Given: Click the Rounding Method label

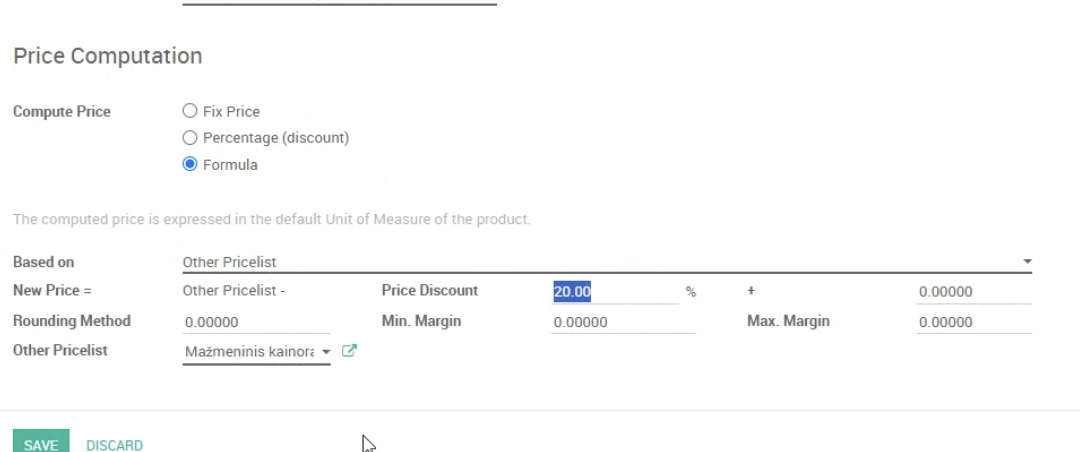Looking at the screenshot, I should (x=72, y=321).
